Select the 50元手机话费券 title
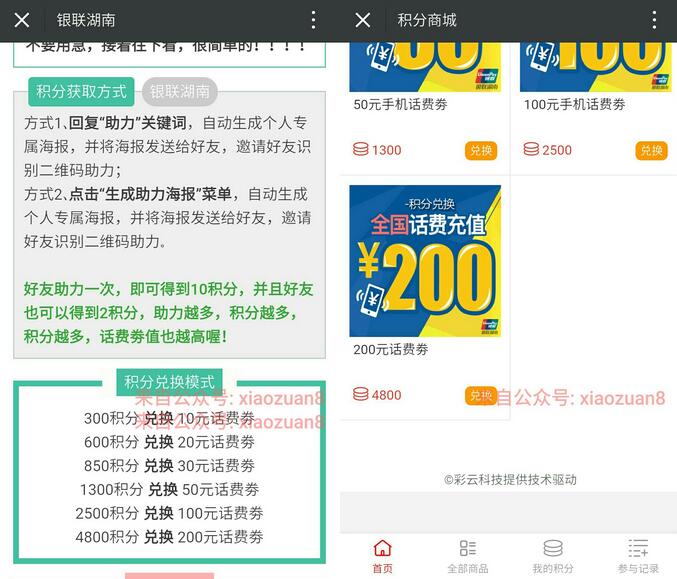 pyautogui.click(x=400, y=104)
